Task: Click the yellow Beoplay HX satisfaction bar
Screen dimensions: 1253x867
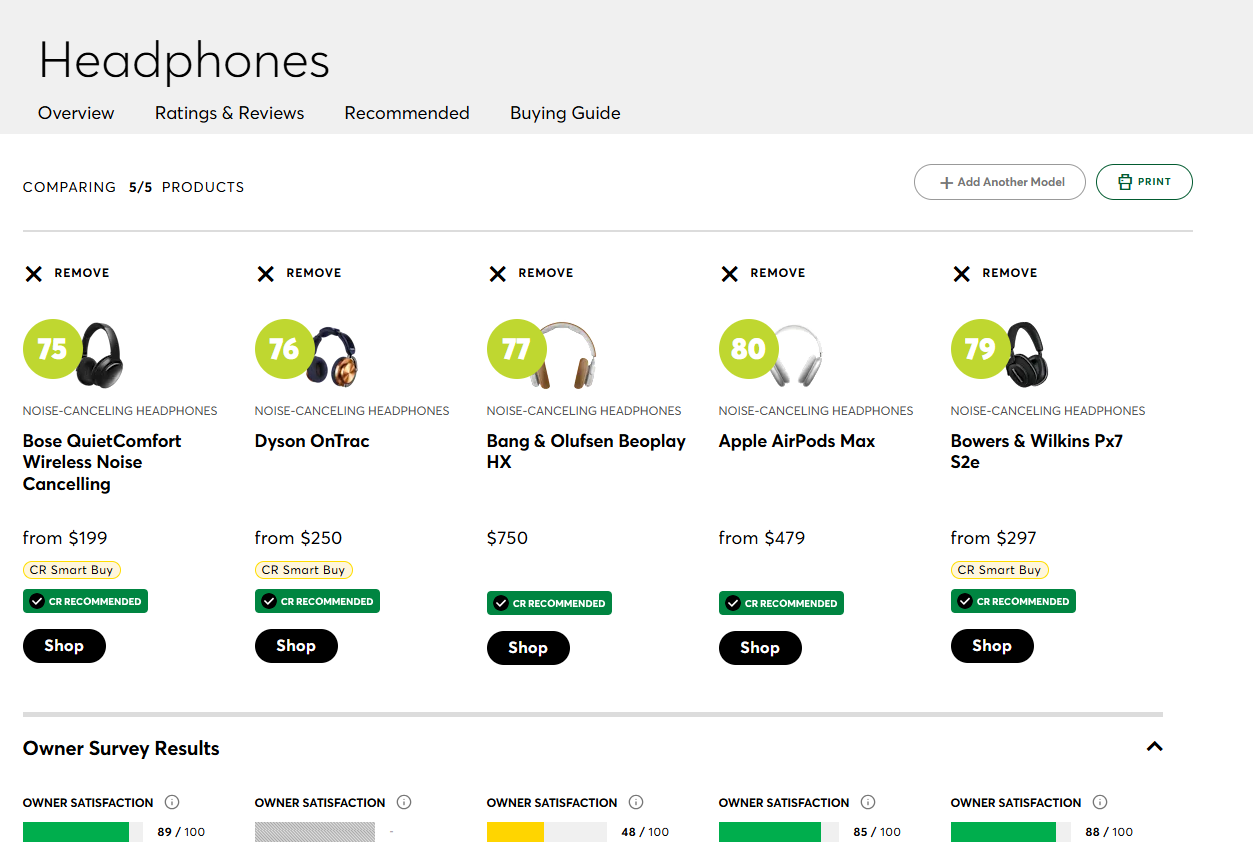Action: click(516, 832)
